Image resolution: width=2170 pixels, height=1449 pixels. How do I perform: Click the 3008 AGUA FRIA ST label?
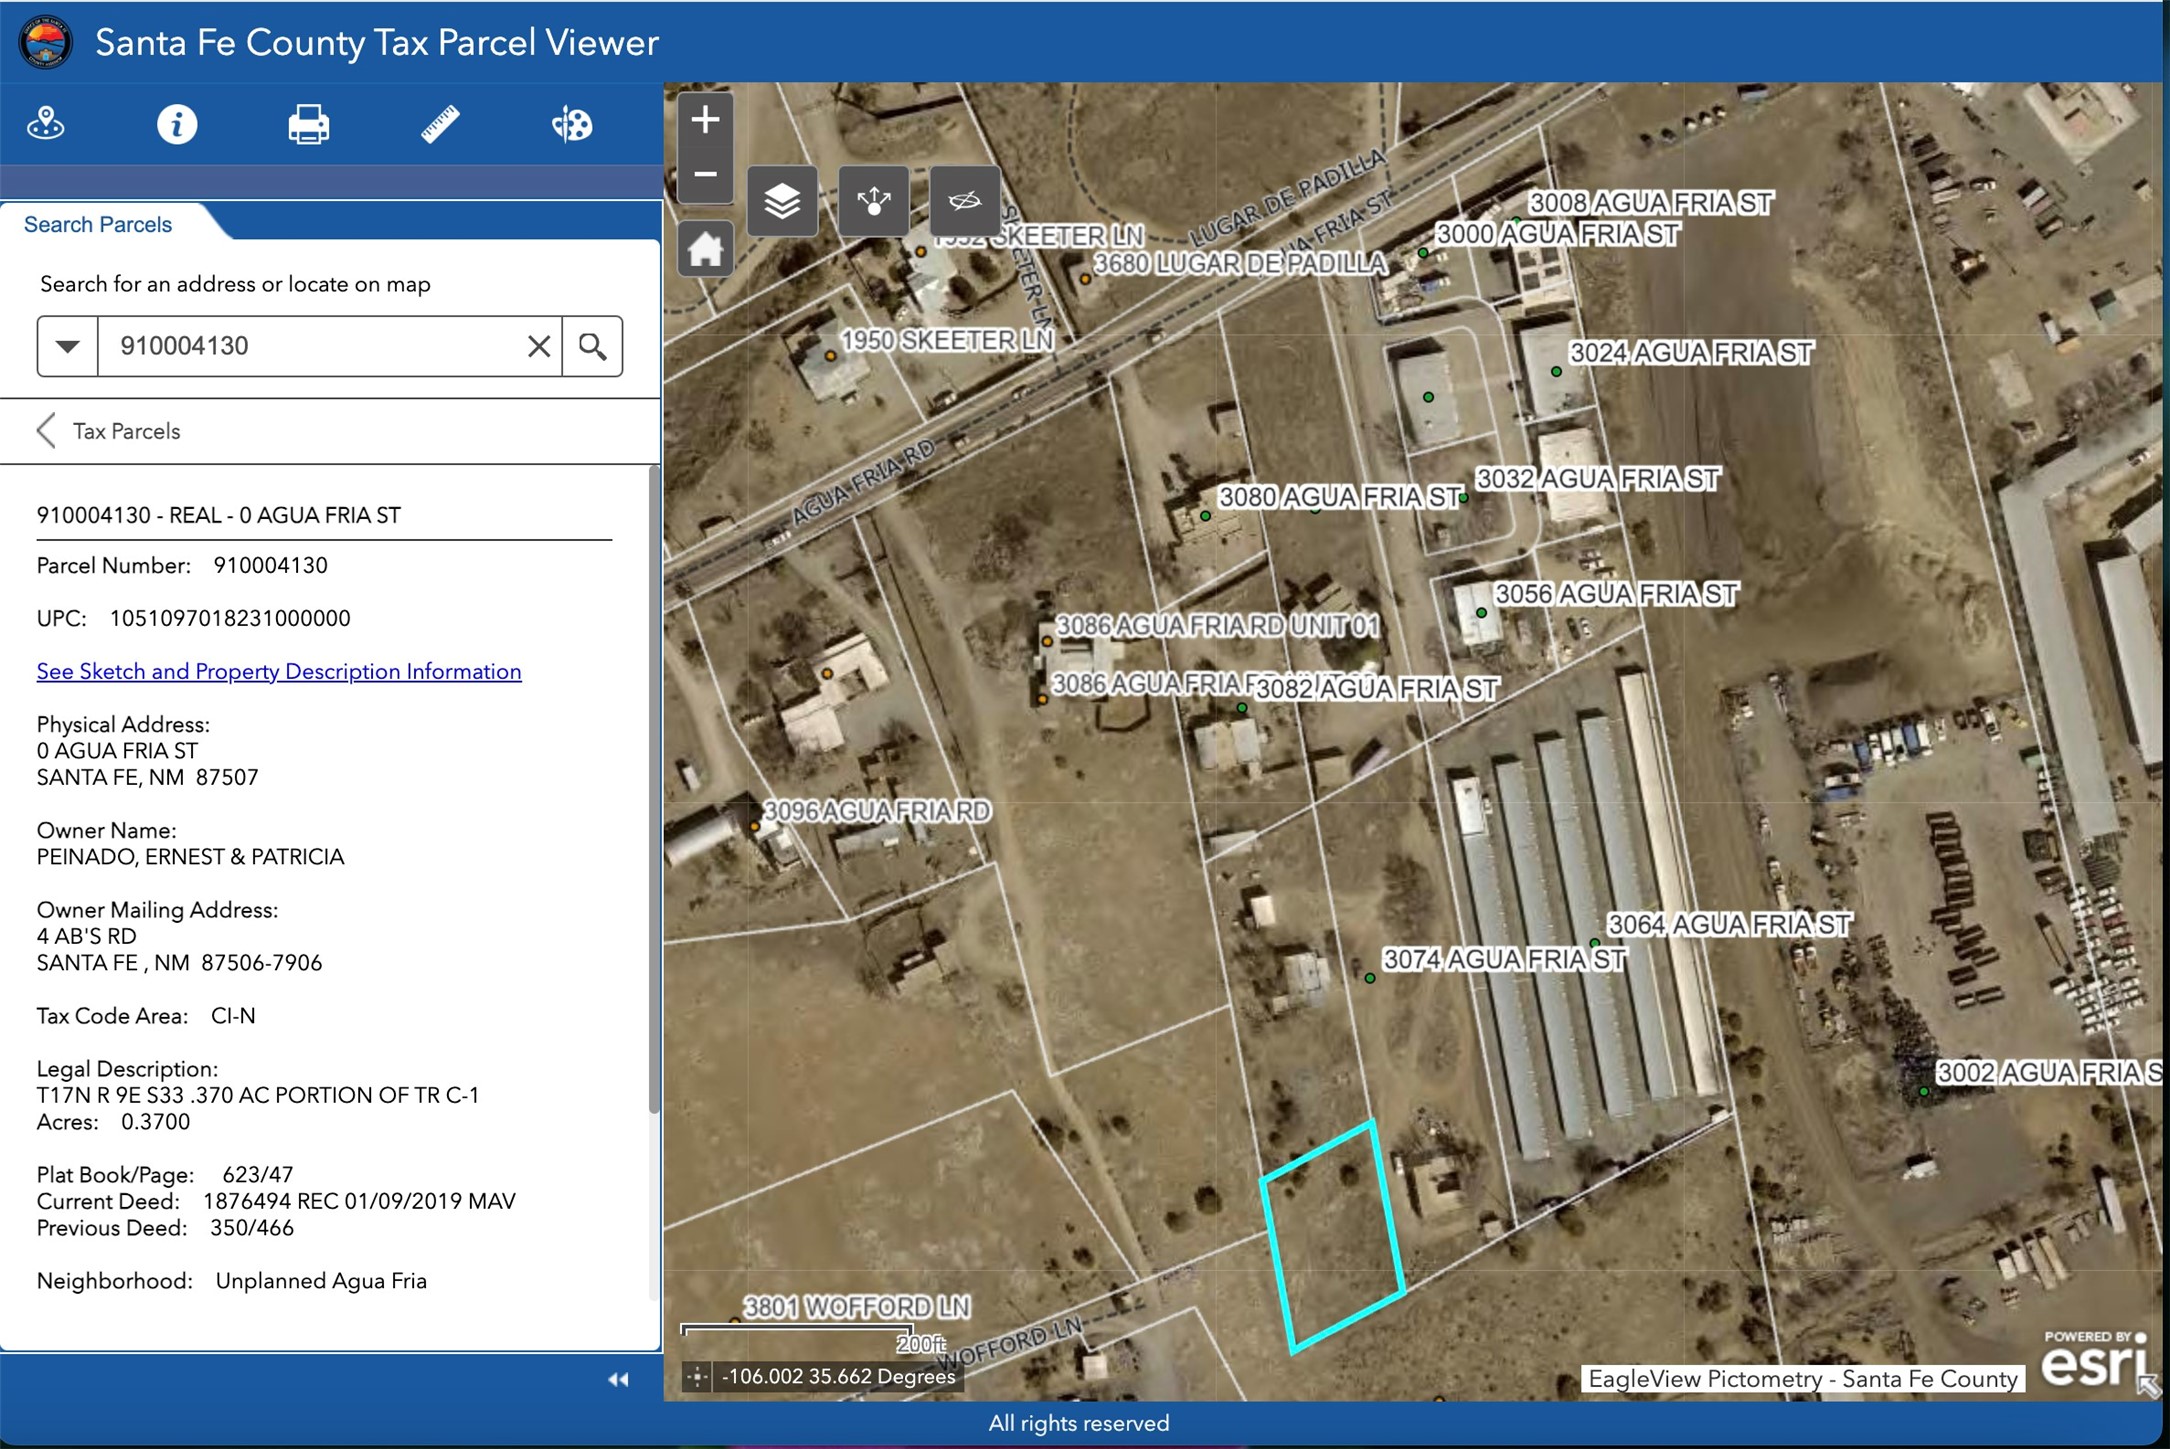tap(1651, 203)
